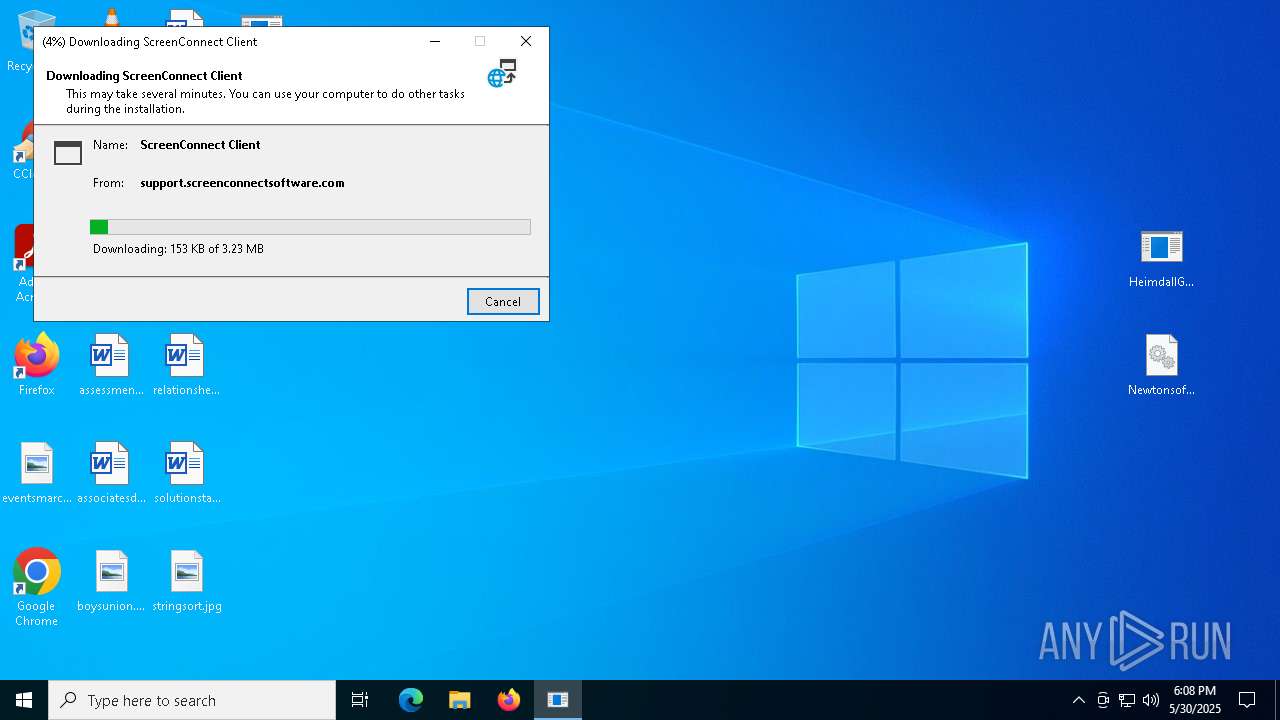Open the relationshe... Word document icon
This screenshot has width=1280, height=720.
click(x=186, y=365)
